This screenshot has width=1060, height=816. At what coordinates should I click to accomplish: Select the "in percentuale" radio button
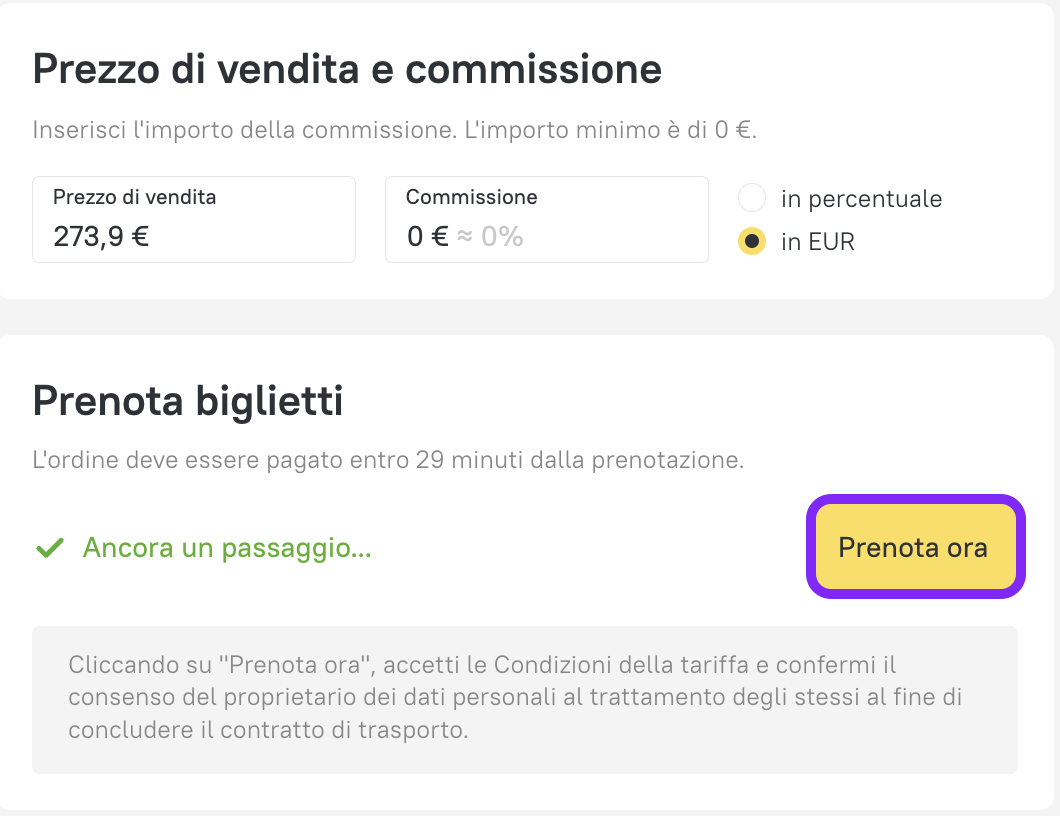pyautogui.click(x=752, y=198)
